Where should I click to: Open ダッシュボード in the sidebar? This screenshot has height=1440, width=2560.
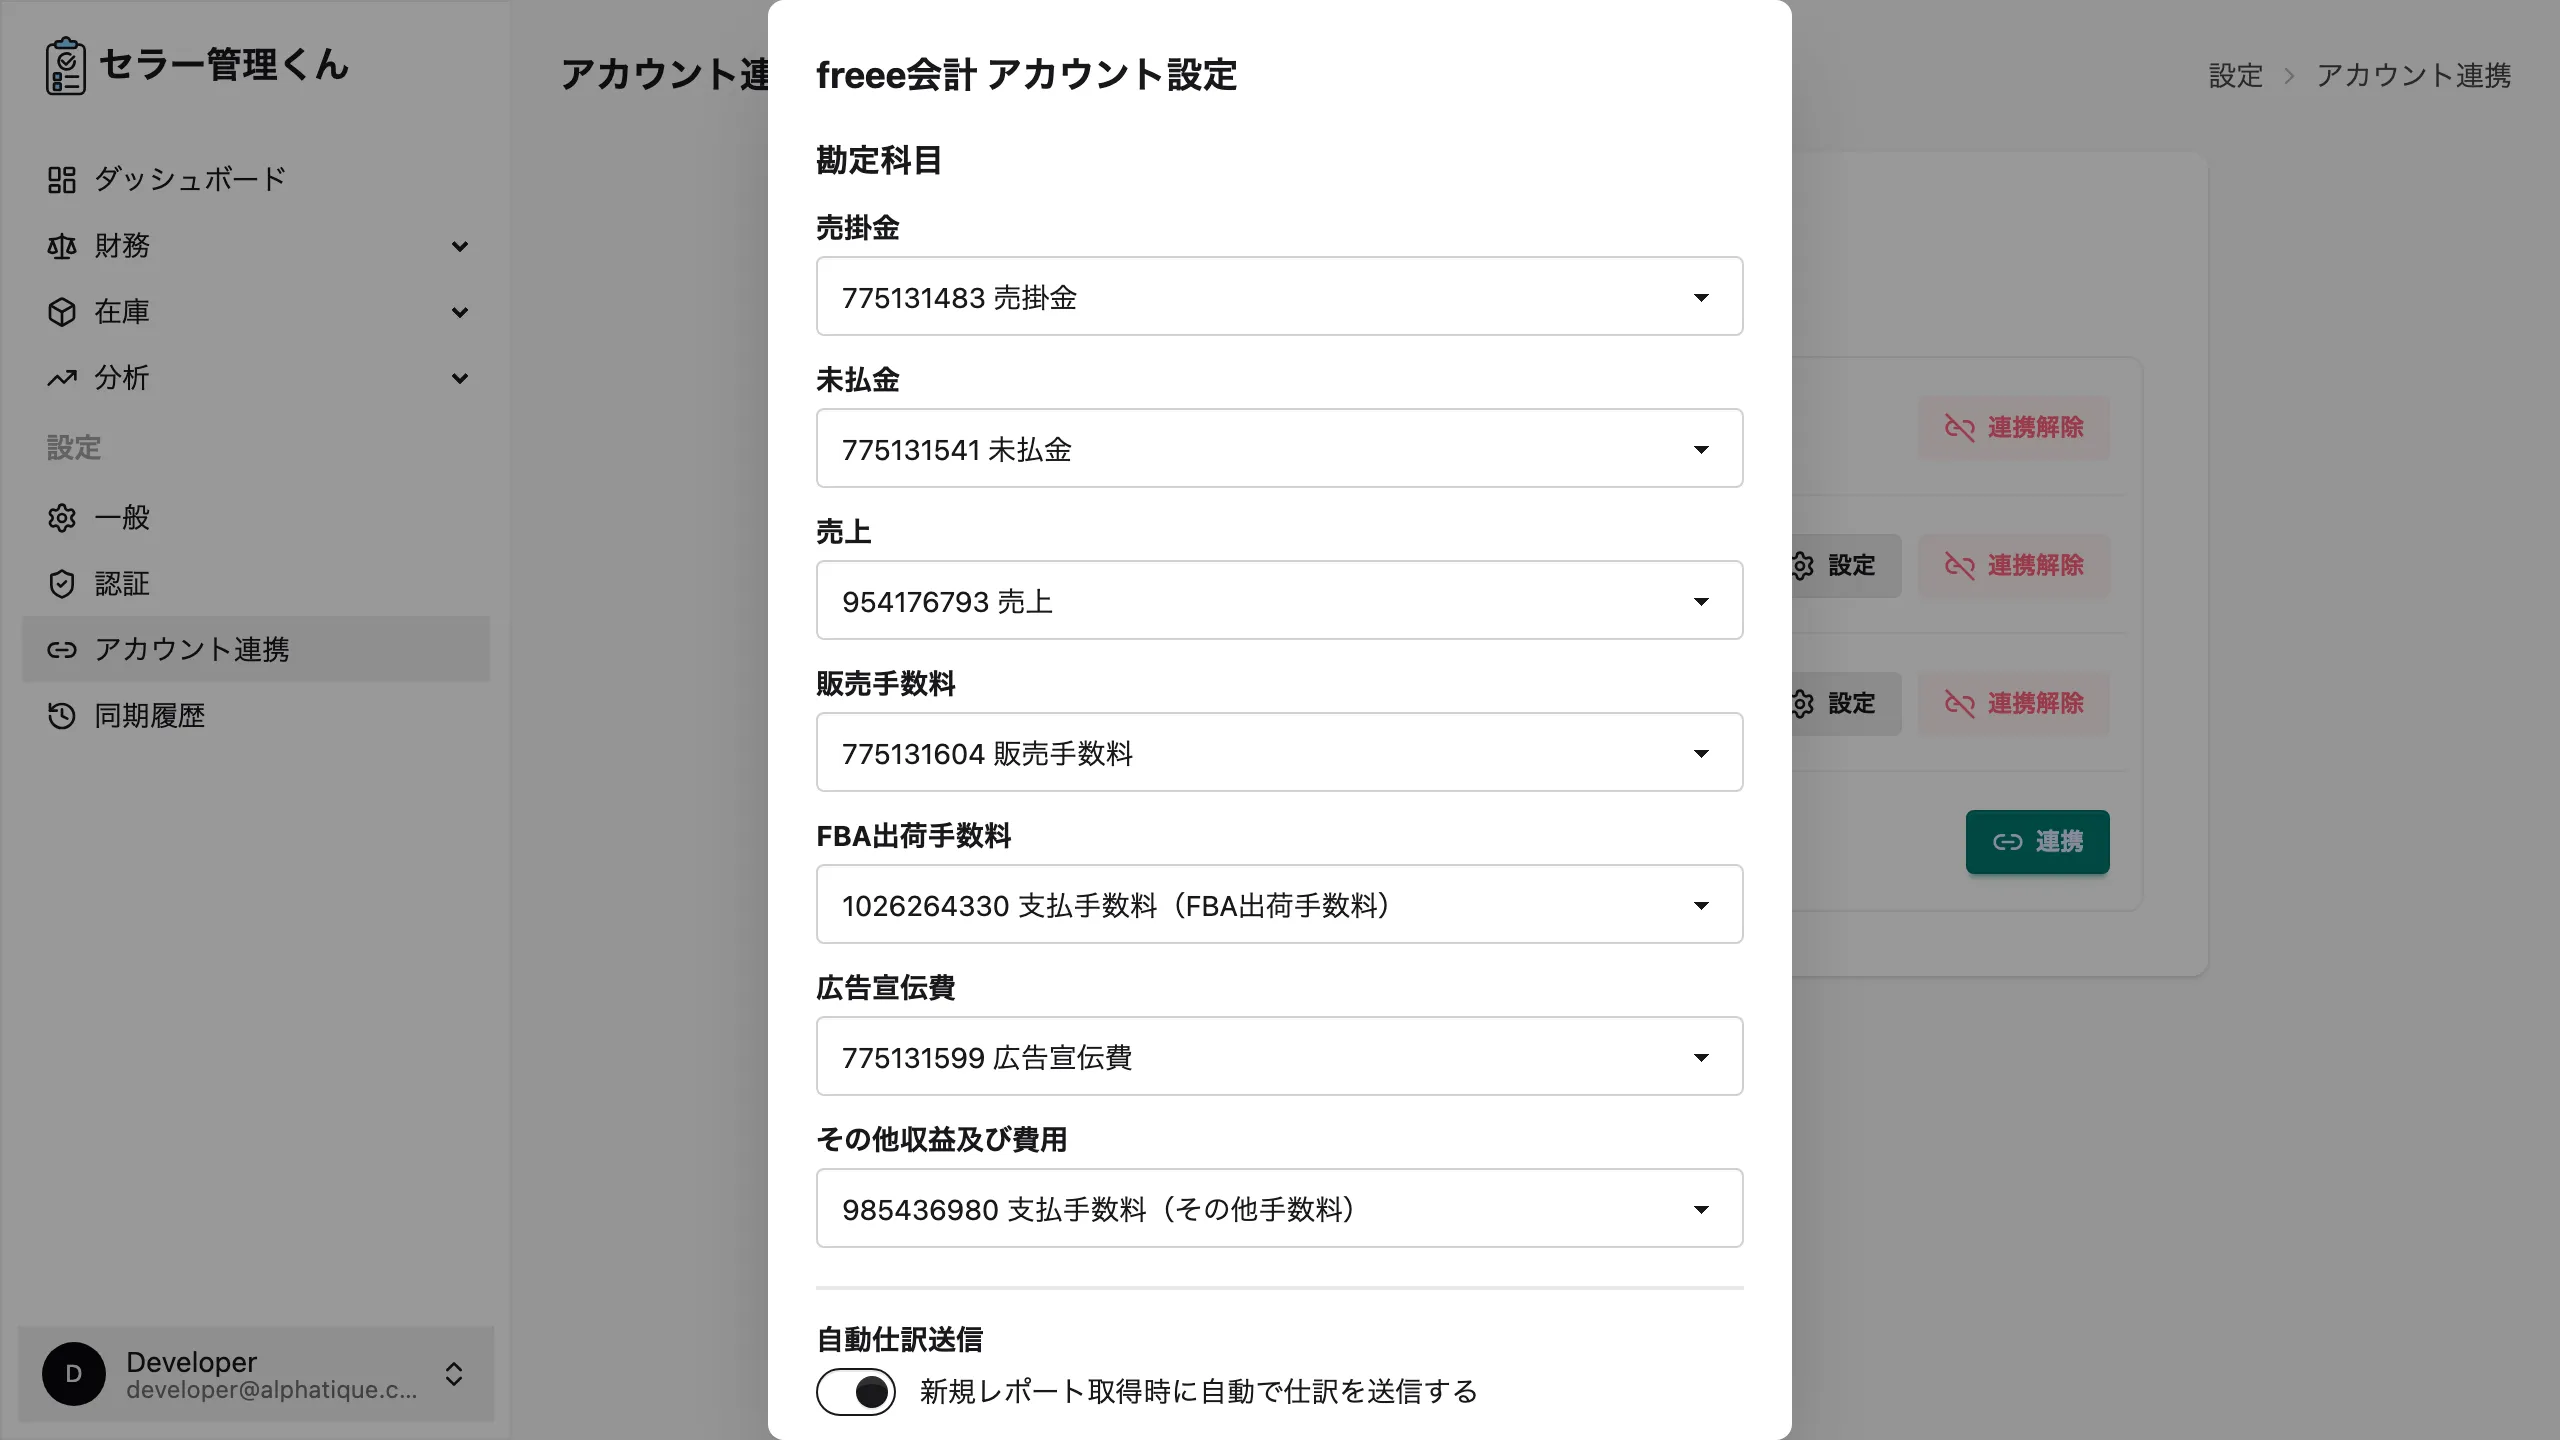pyautogui.click(x=256, y=180)
